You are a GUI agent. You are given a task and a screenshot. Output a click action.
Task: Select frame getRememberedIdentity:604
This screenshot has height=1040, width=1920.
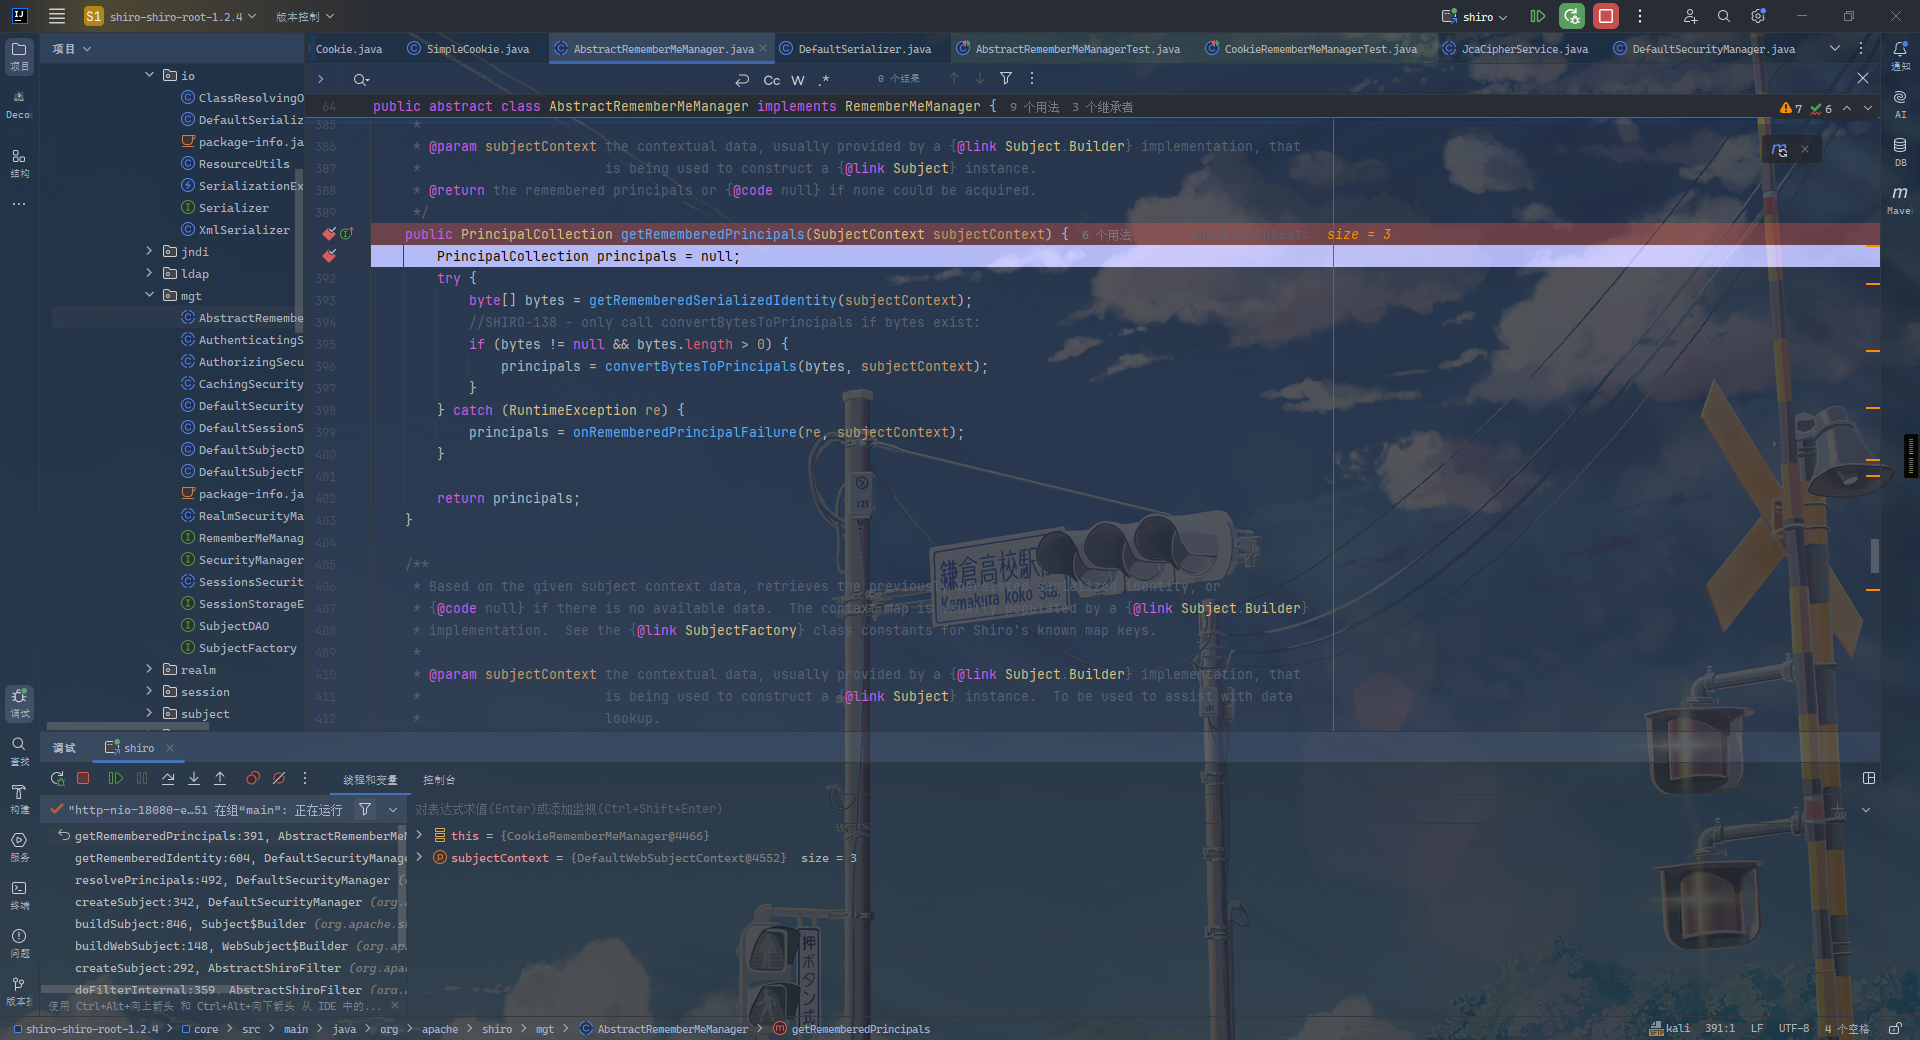(x=240, y=858)
